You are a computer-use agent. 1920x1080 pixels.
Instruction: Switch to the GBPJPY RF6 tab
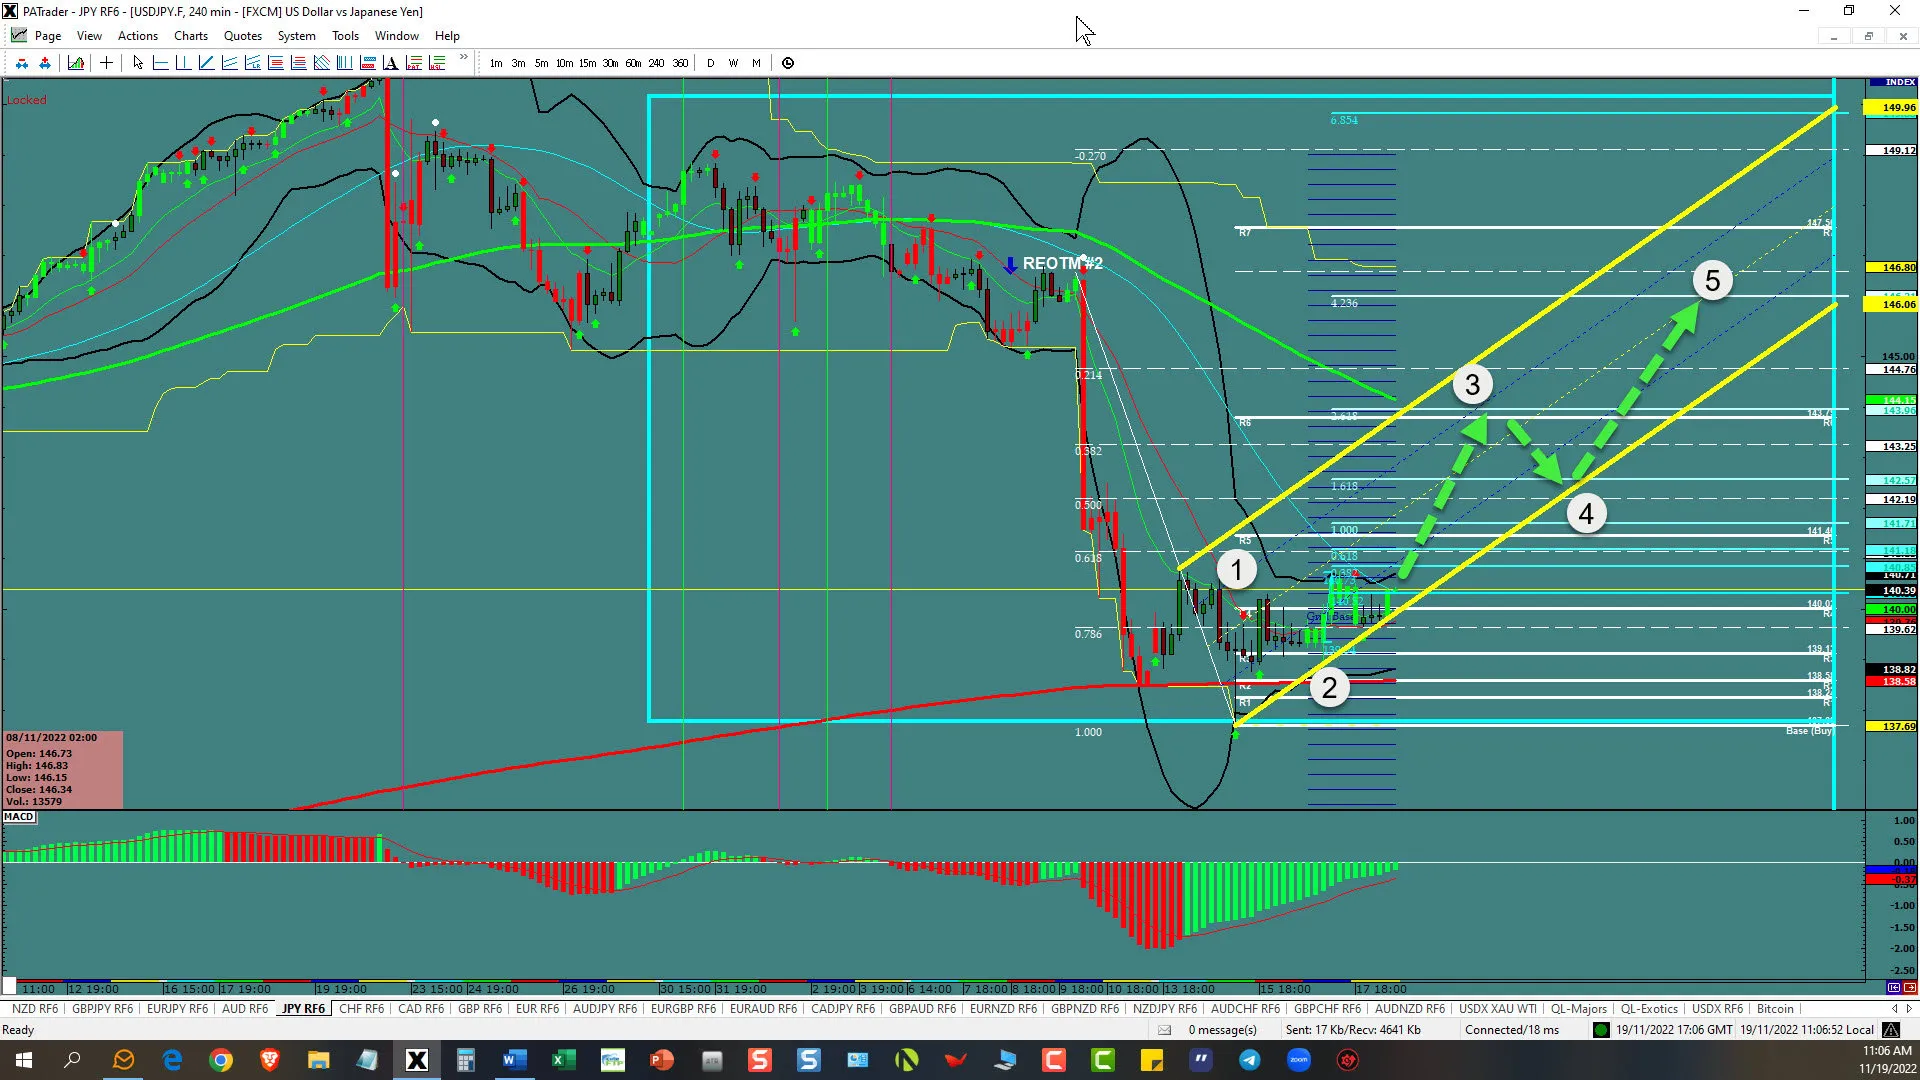102,1009
